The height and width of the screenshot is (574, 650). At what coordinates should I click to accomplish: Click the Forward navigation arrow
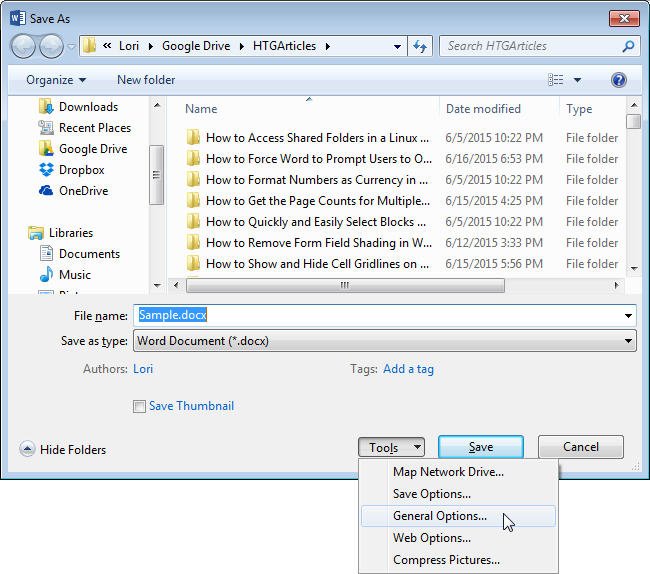point(51,46)
